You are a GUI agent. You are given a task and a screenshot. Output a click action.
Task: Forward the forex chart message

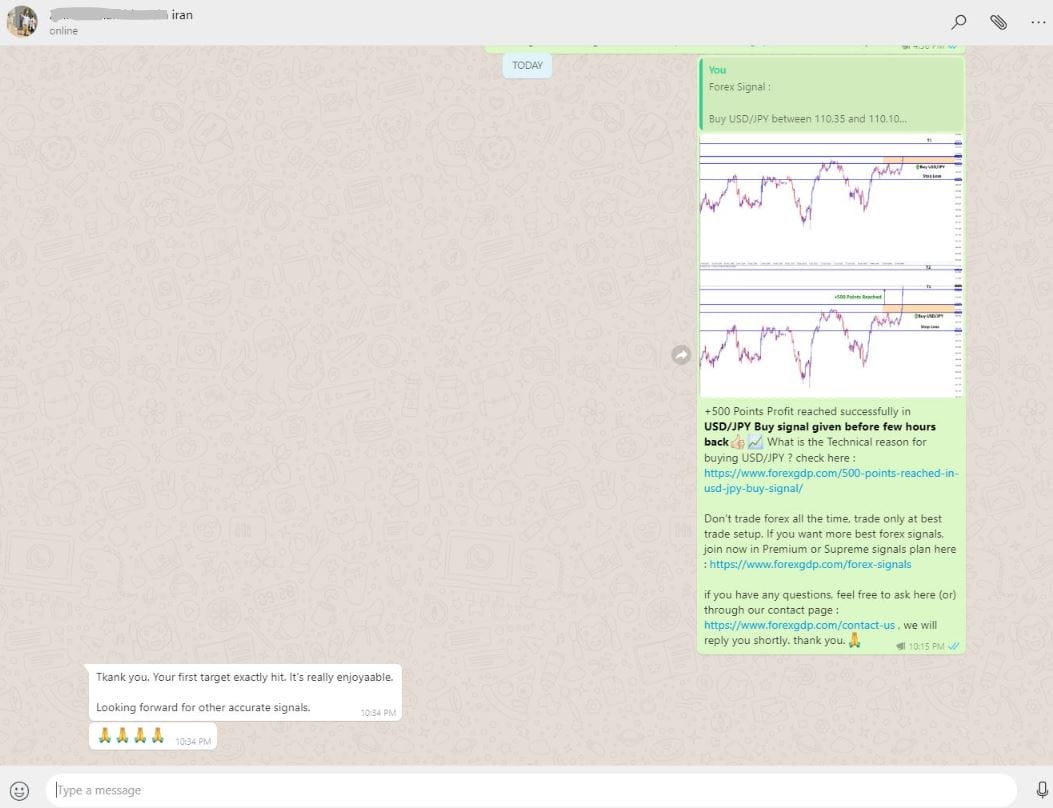681,355
